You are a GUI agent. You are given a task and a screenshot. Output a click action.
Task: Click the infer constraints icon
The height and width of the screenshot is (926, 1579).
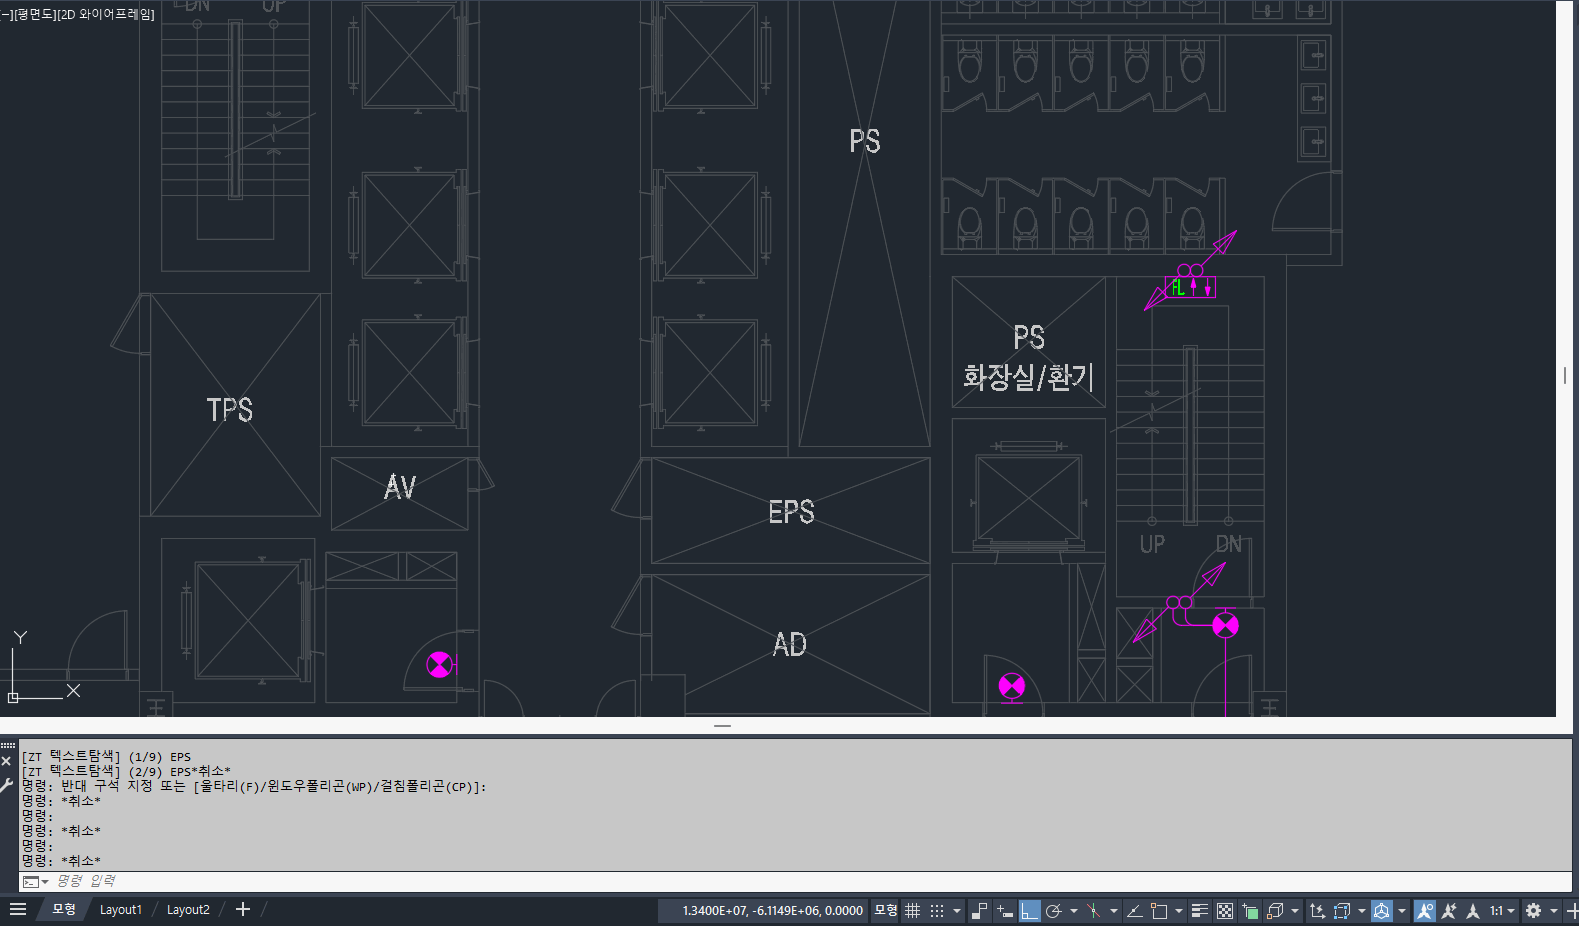(980, 911)
